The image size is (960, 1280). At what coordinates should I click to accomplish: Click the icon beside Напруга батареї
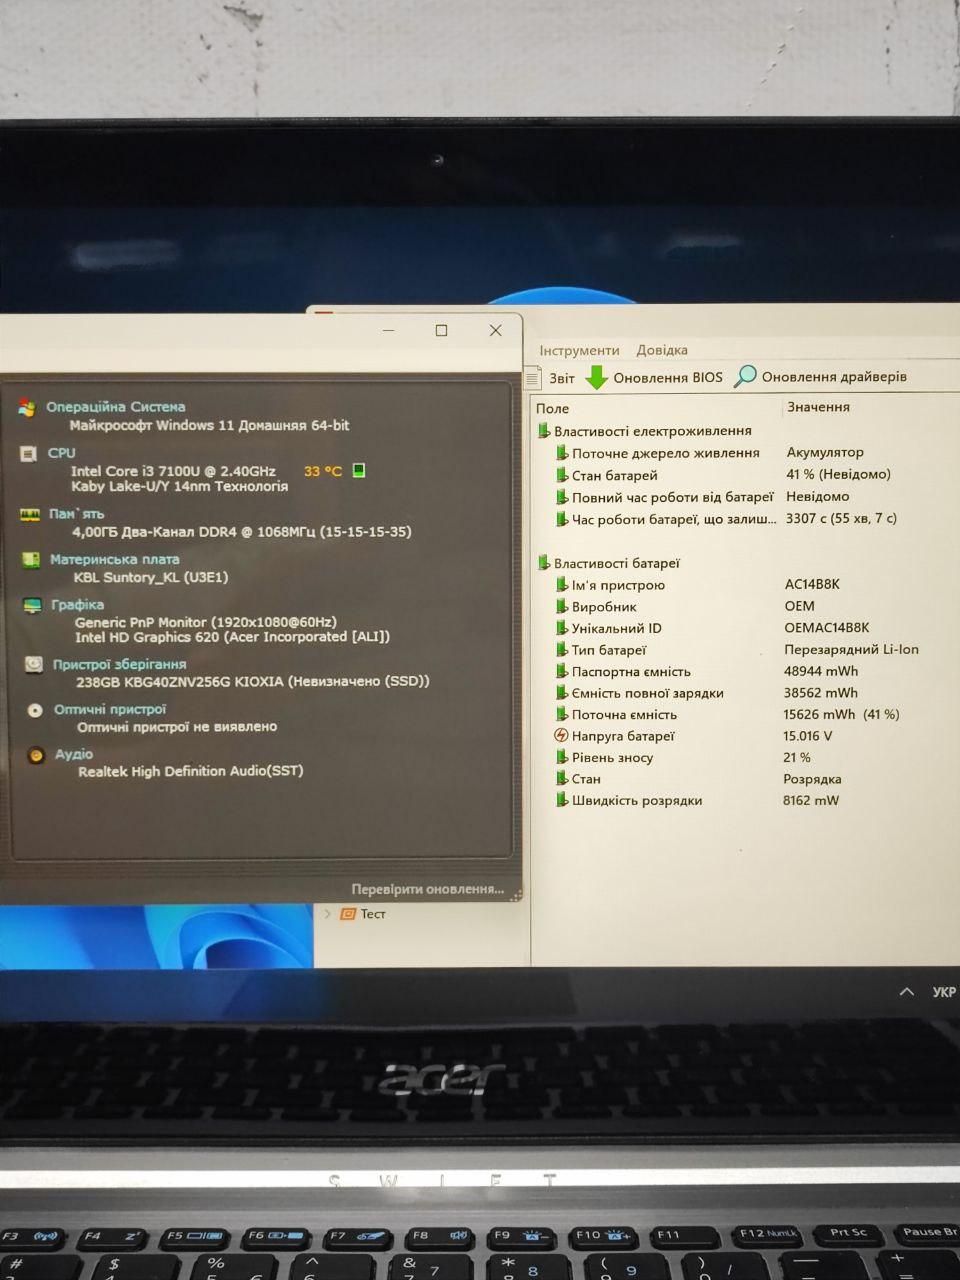pos(561,736)
